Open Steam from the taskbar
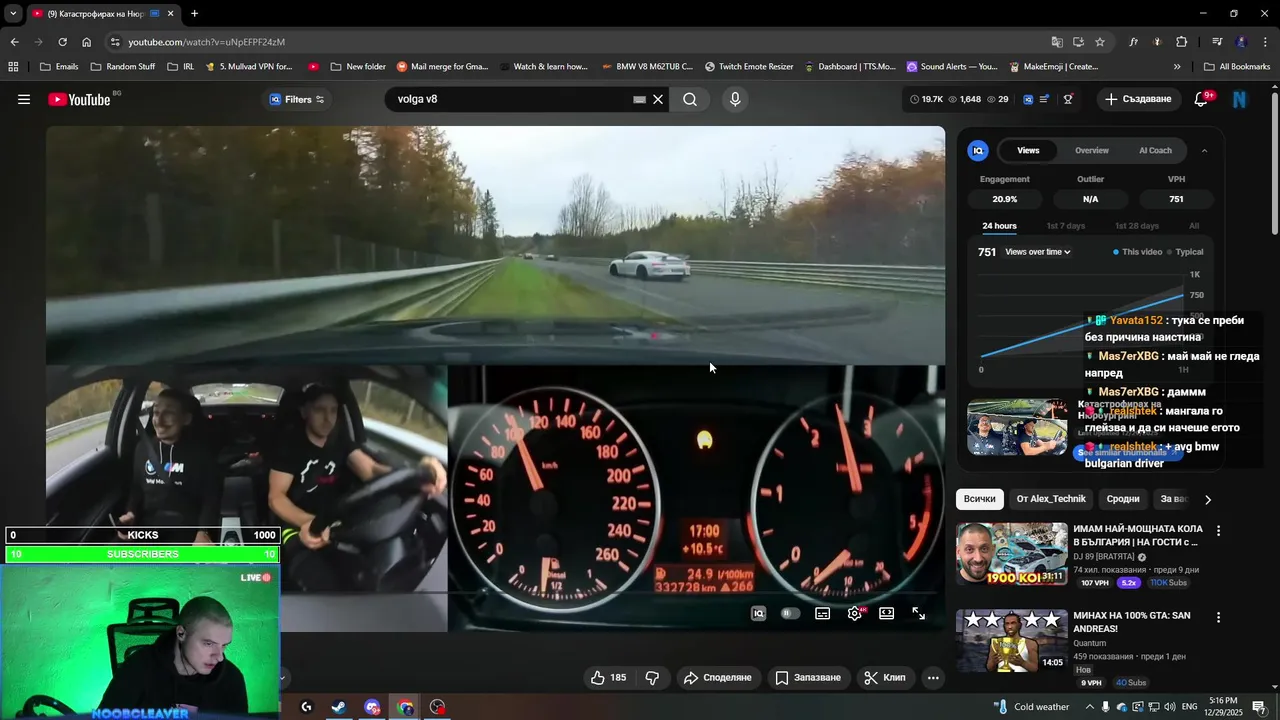Viewport: 1280px width, 720px height. click(339, 707)
